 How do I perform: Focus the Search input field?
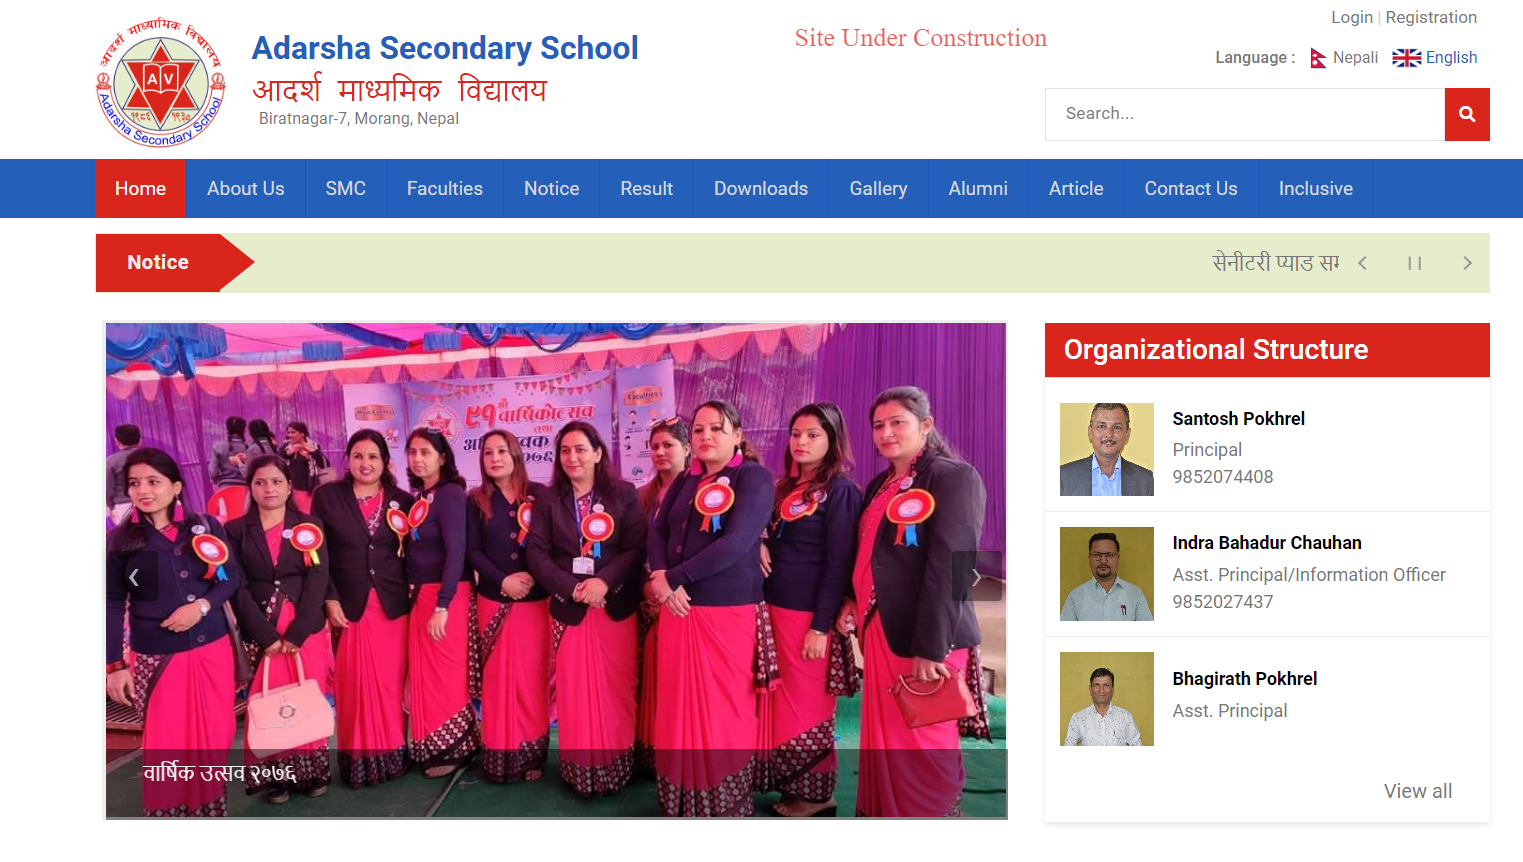tap(1245, 114)
